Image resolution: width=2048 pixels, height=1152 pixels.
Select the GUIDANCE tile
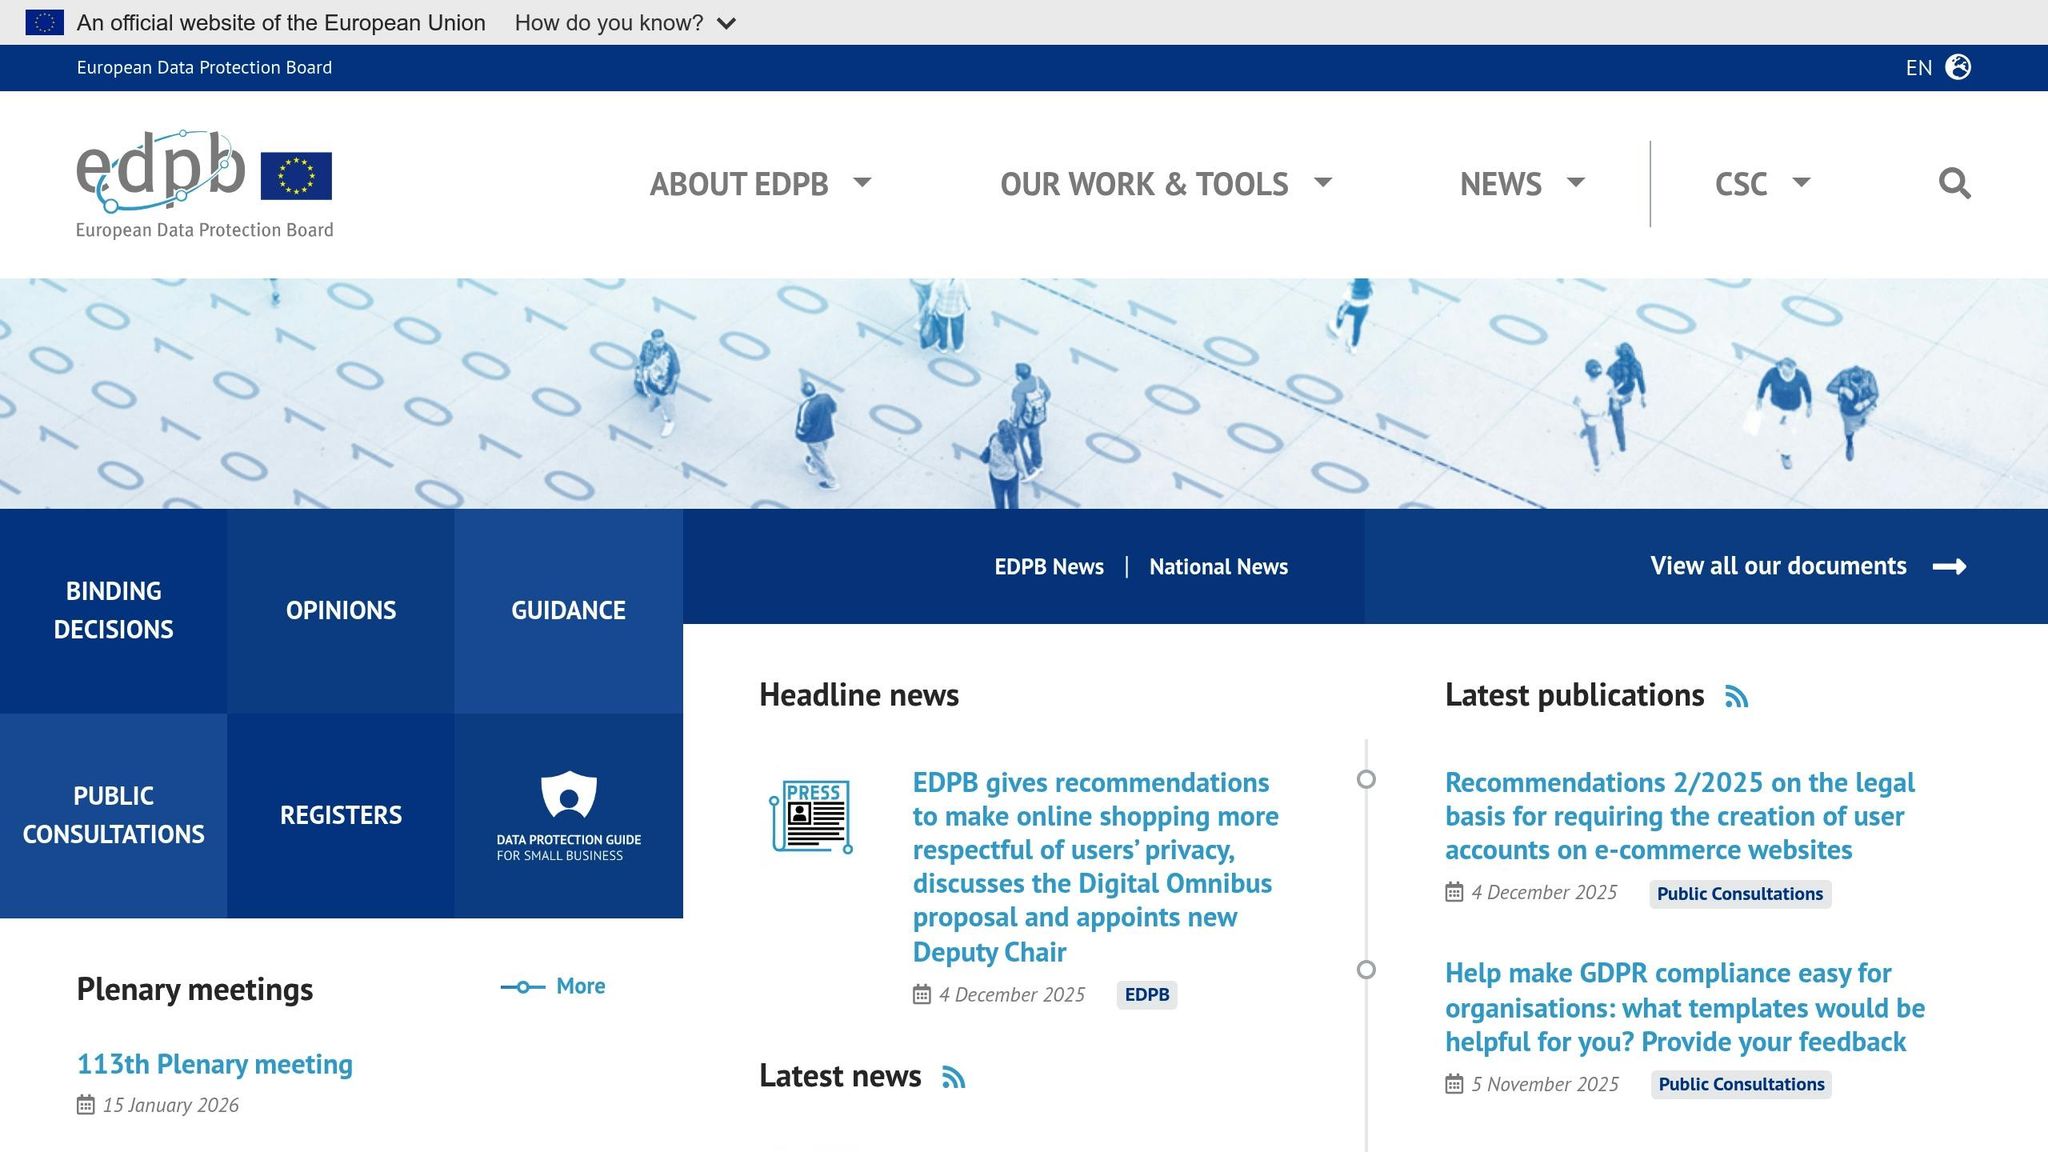coord(568,610)
